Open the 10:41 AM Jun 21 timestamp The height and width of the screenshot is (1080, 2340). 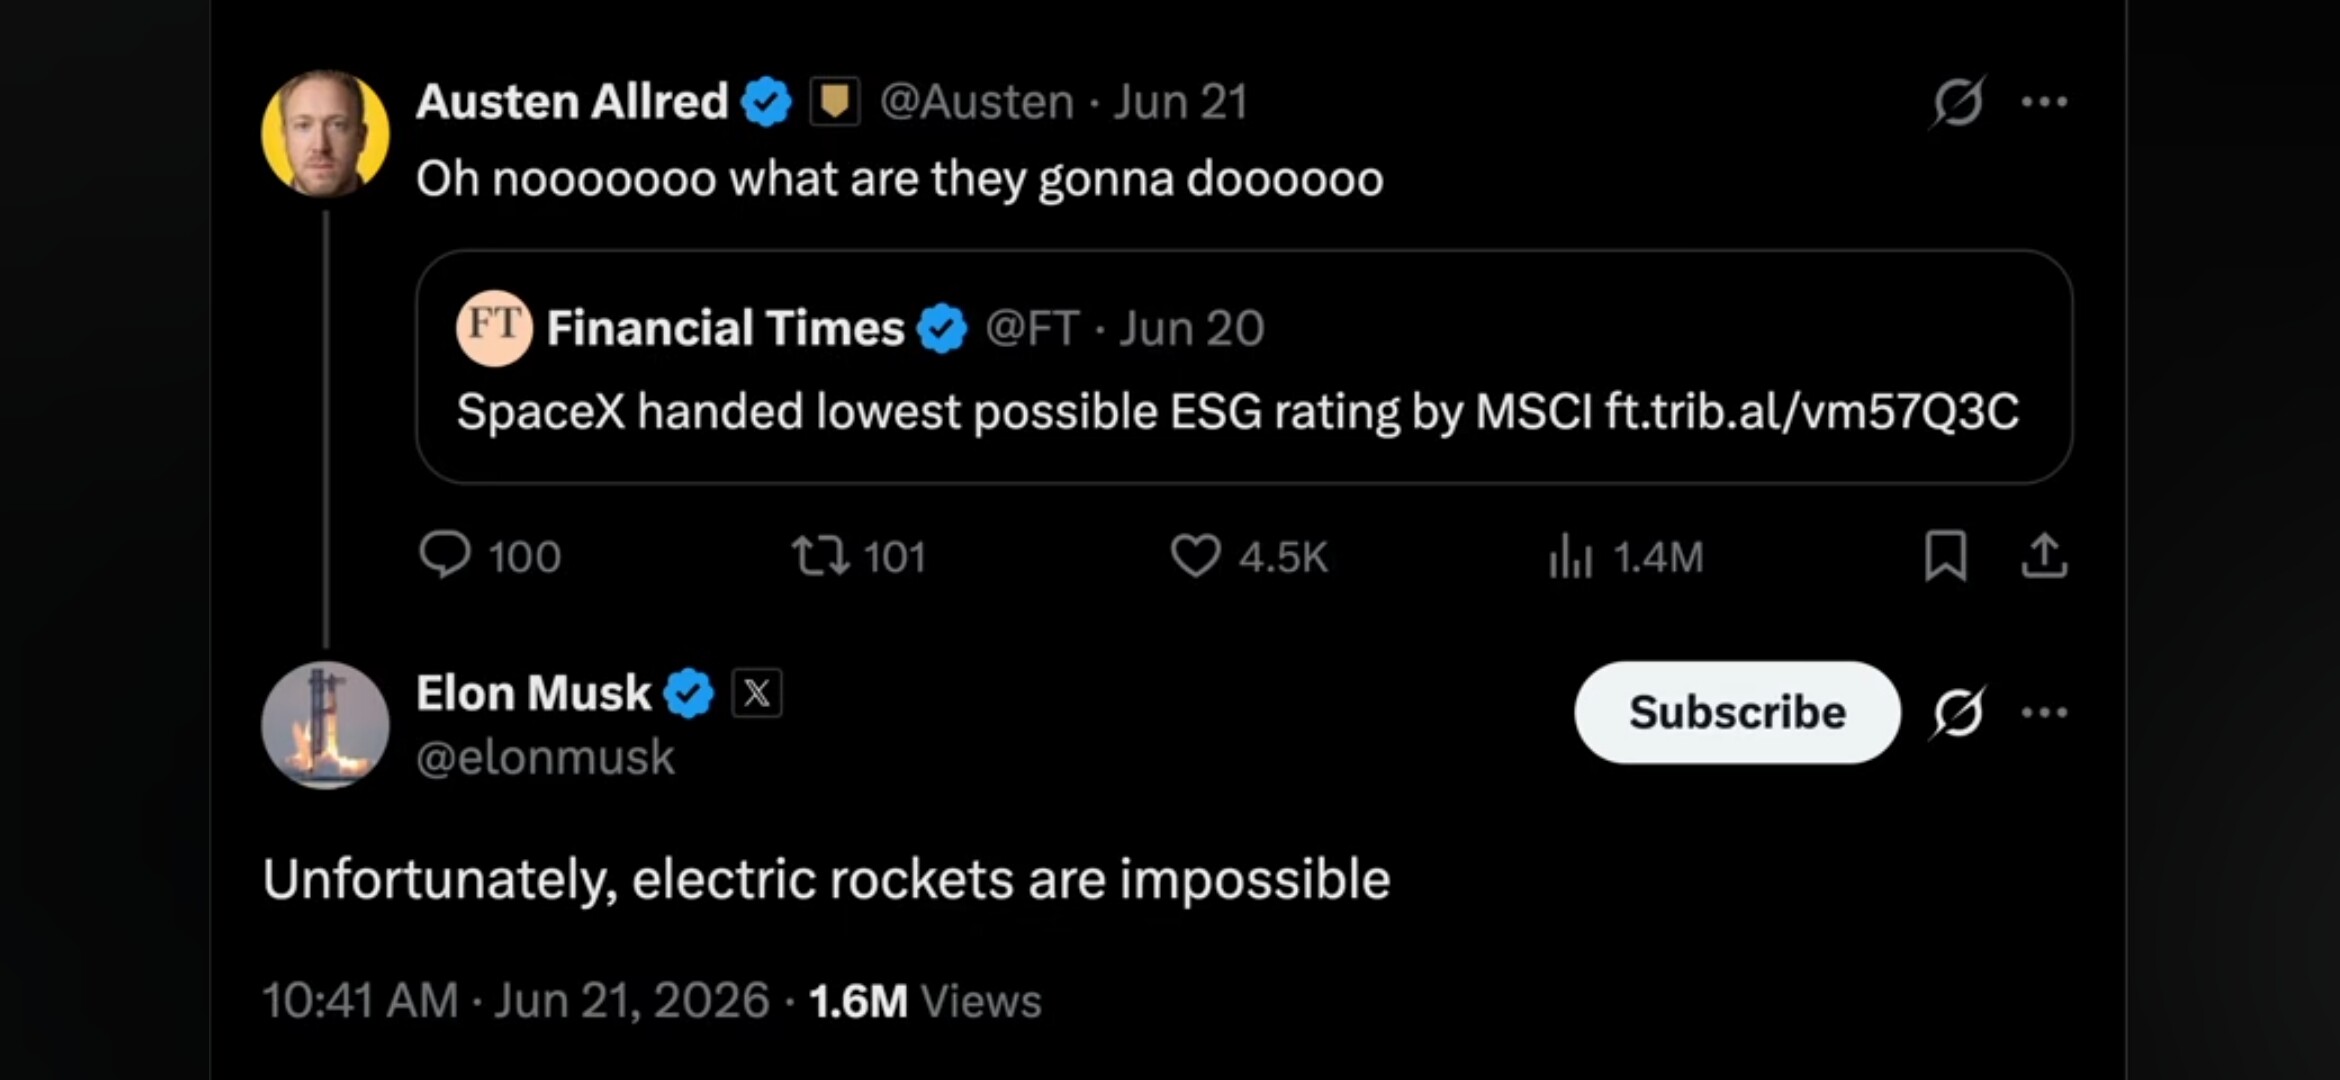tap(516, 1000)
